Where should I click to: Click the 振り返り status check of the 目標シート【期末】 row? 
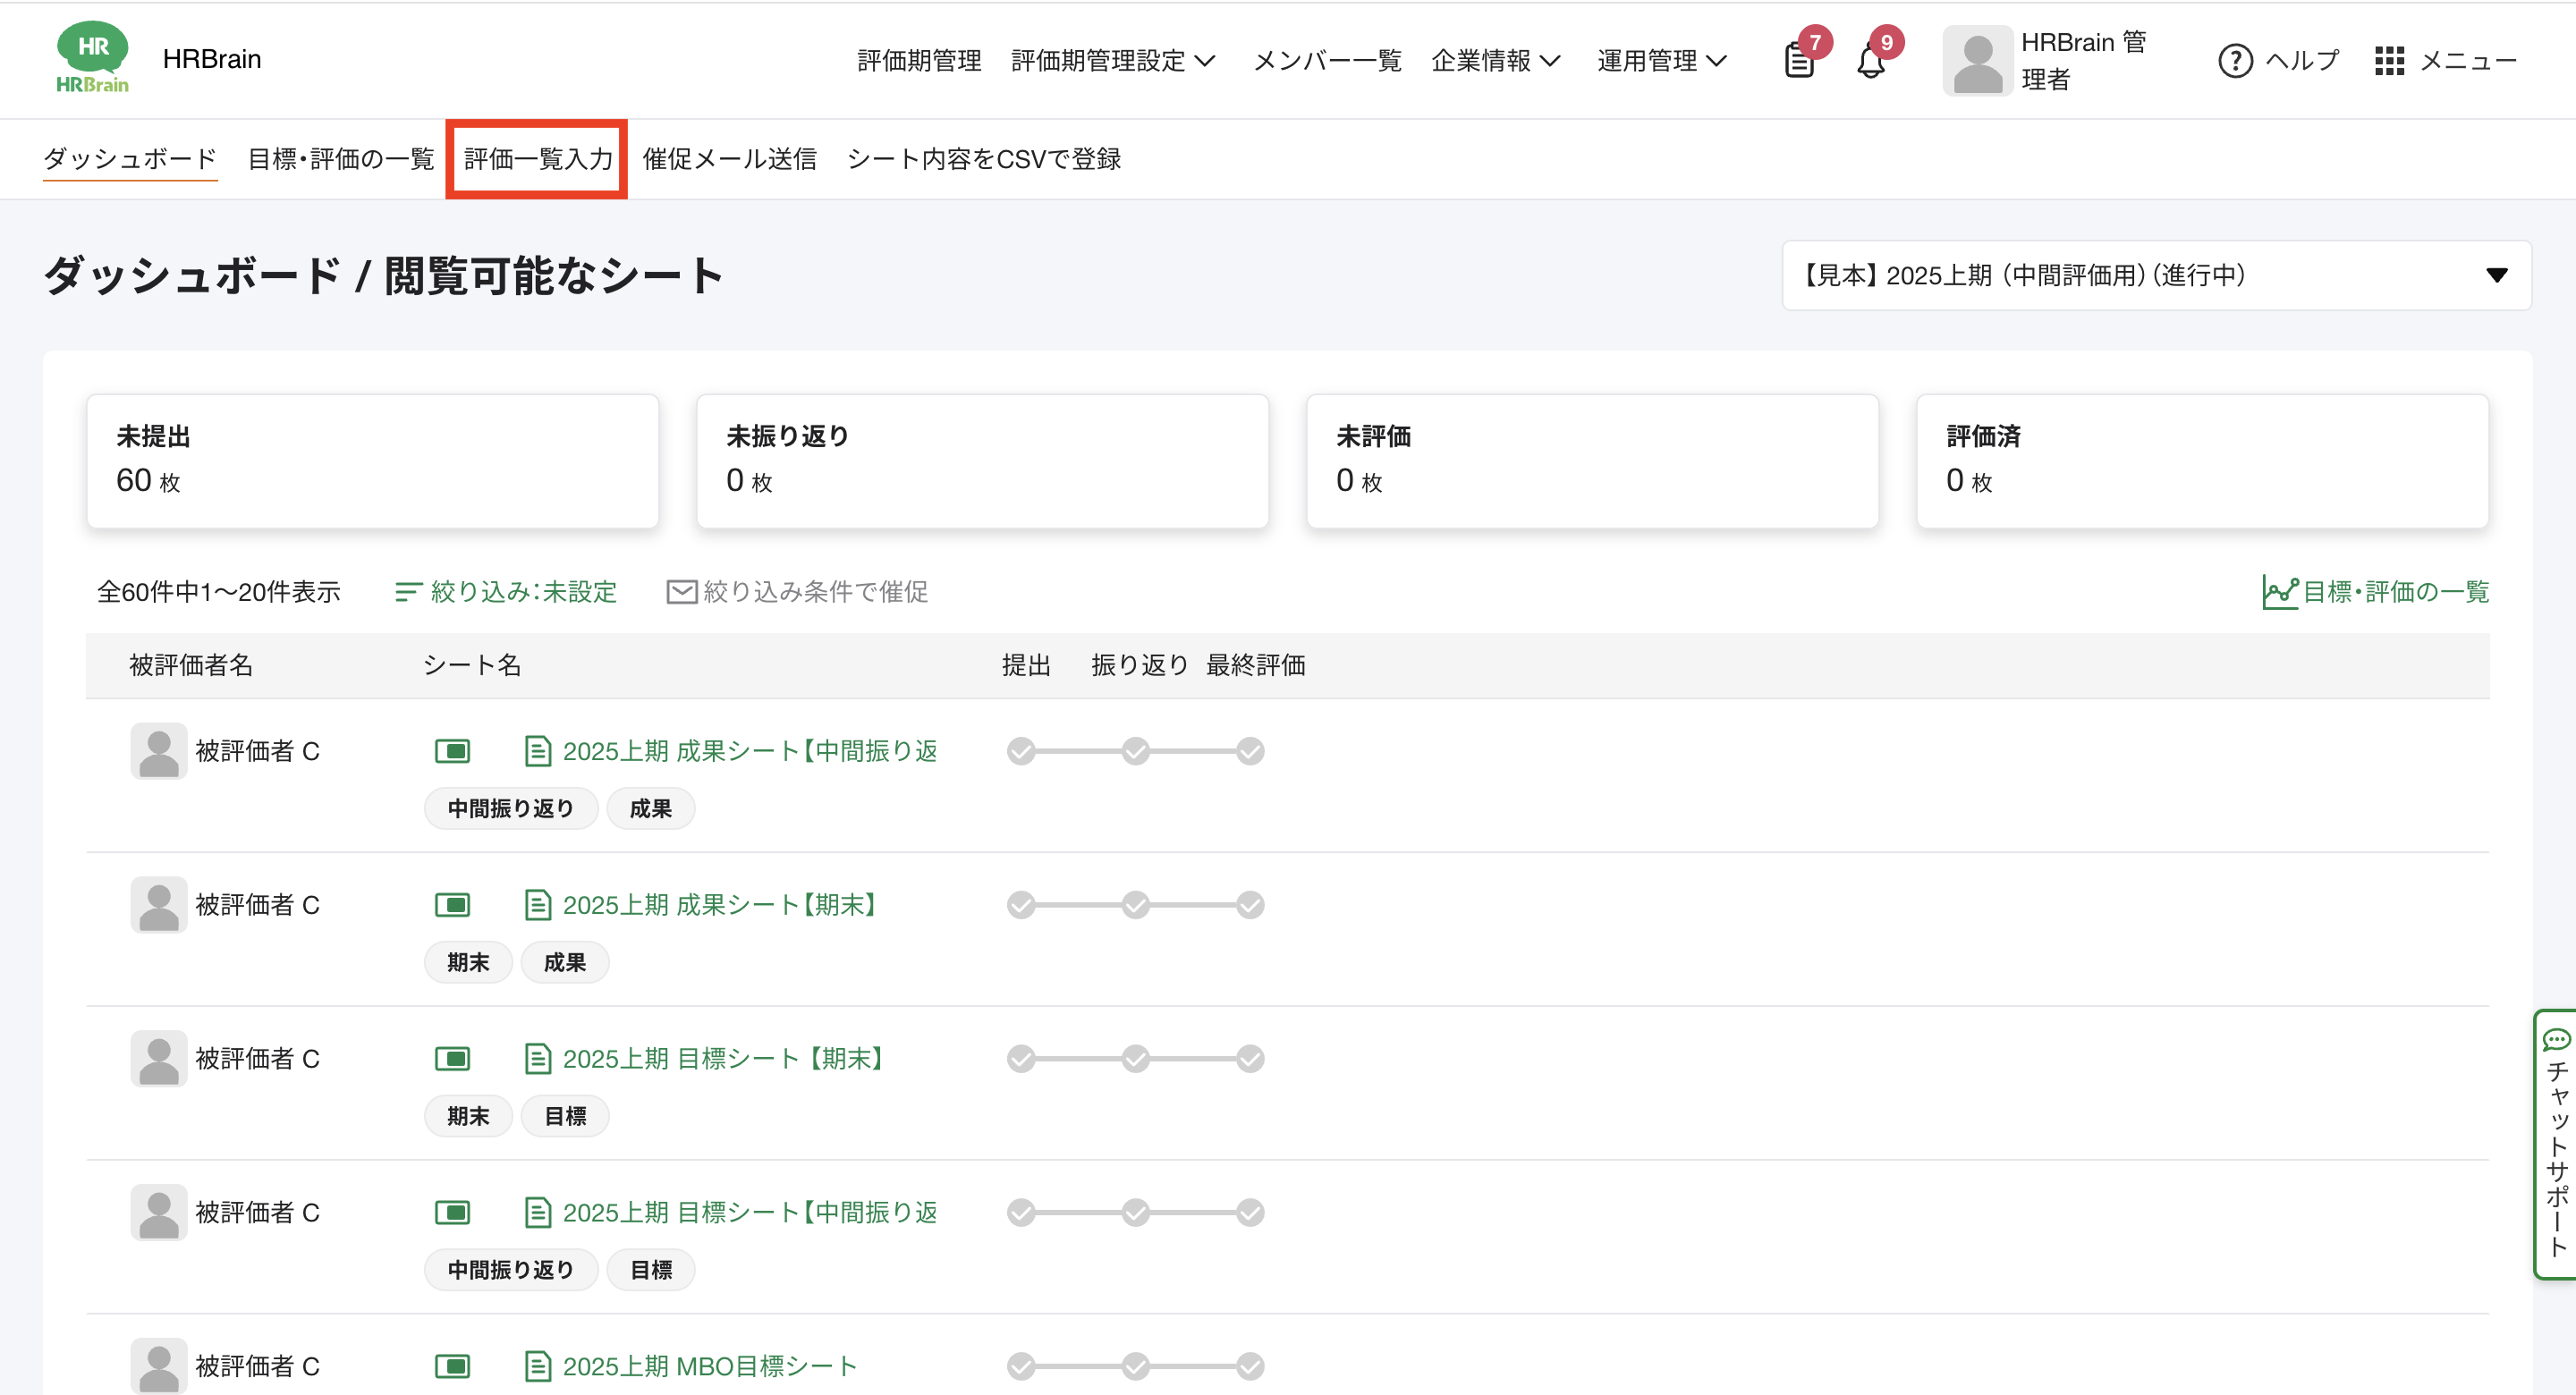tap(1135, 1059)
